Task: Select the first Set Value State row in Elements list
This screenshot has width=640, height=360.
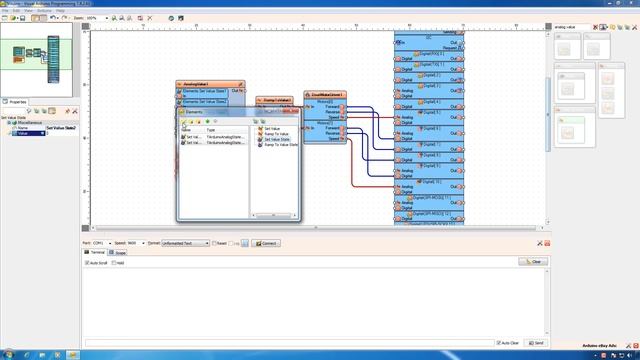Action: [213, 137]
